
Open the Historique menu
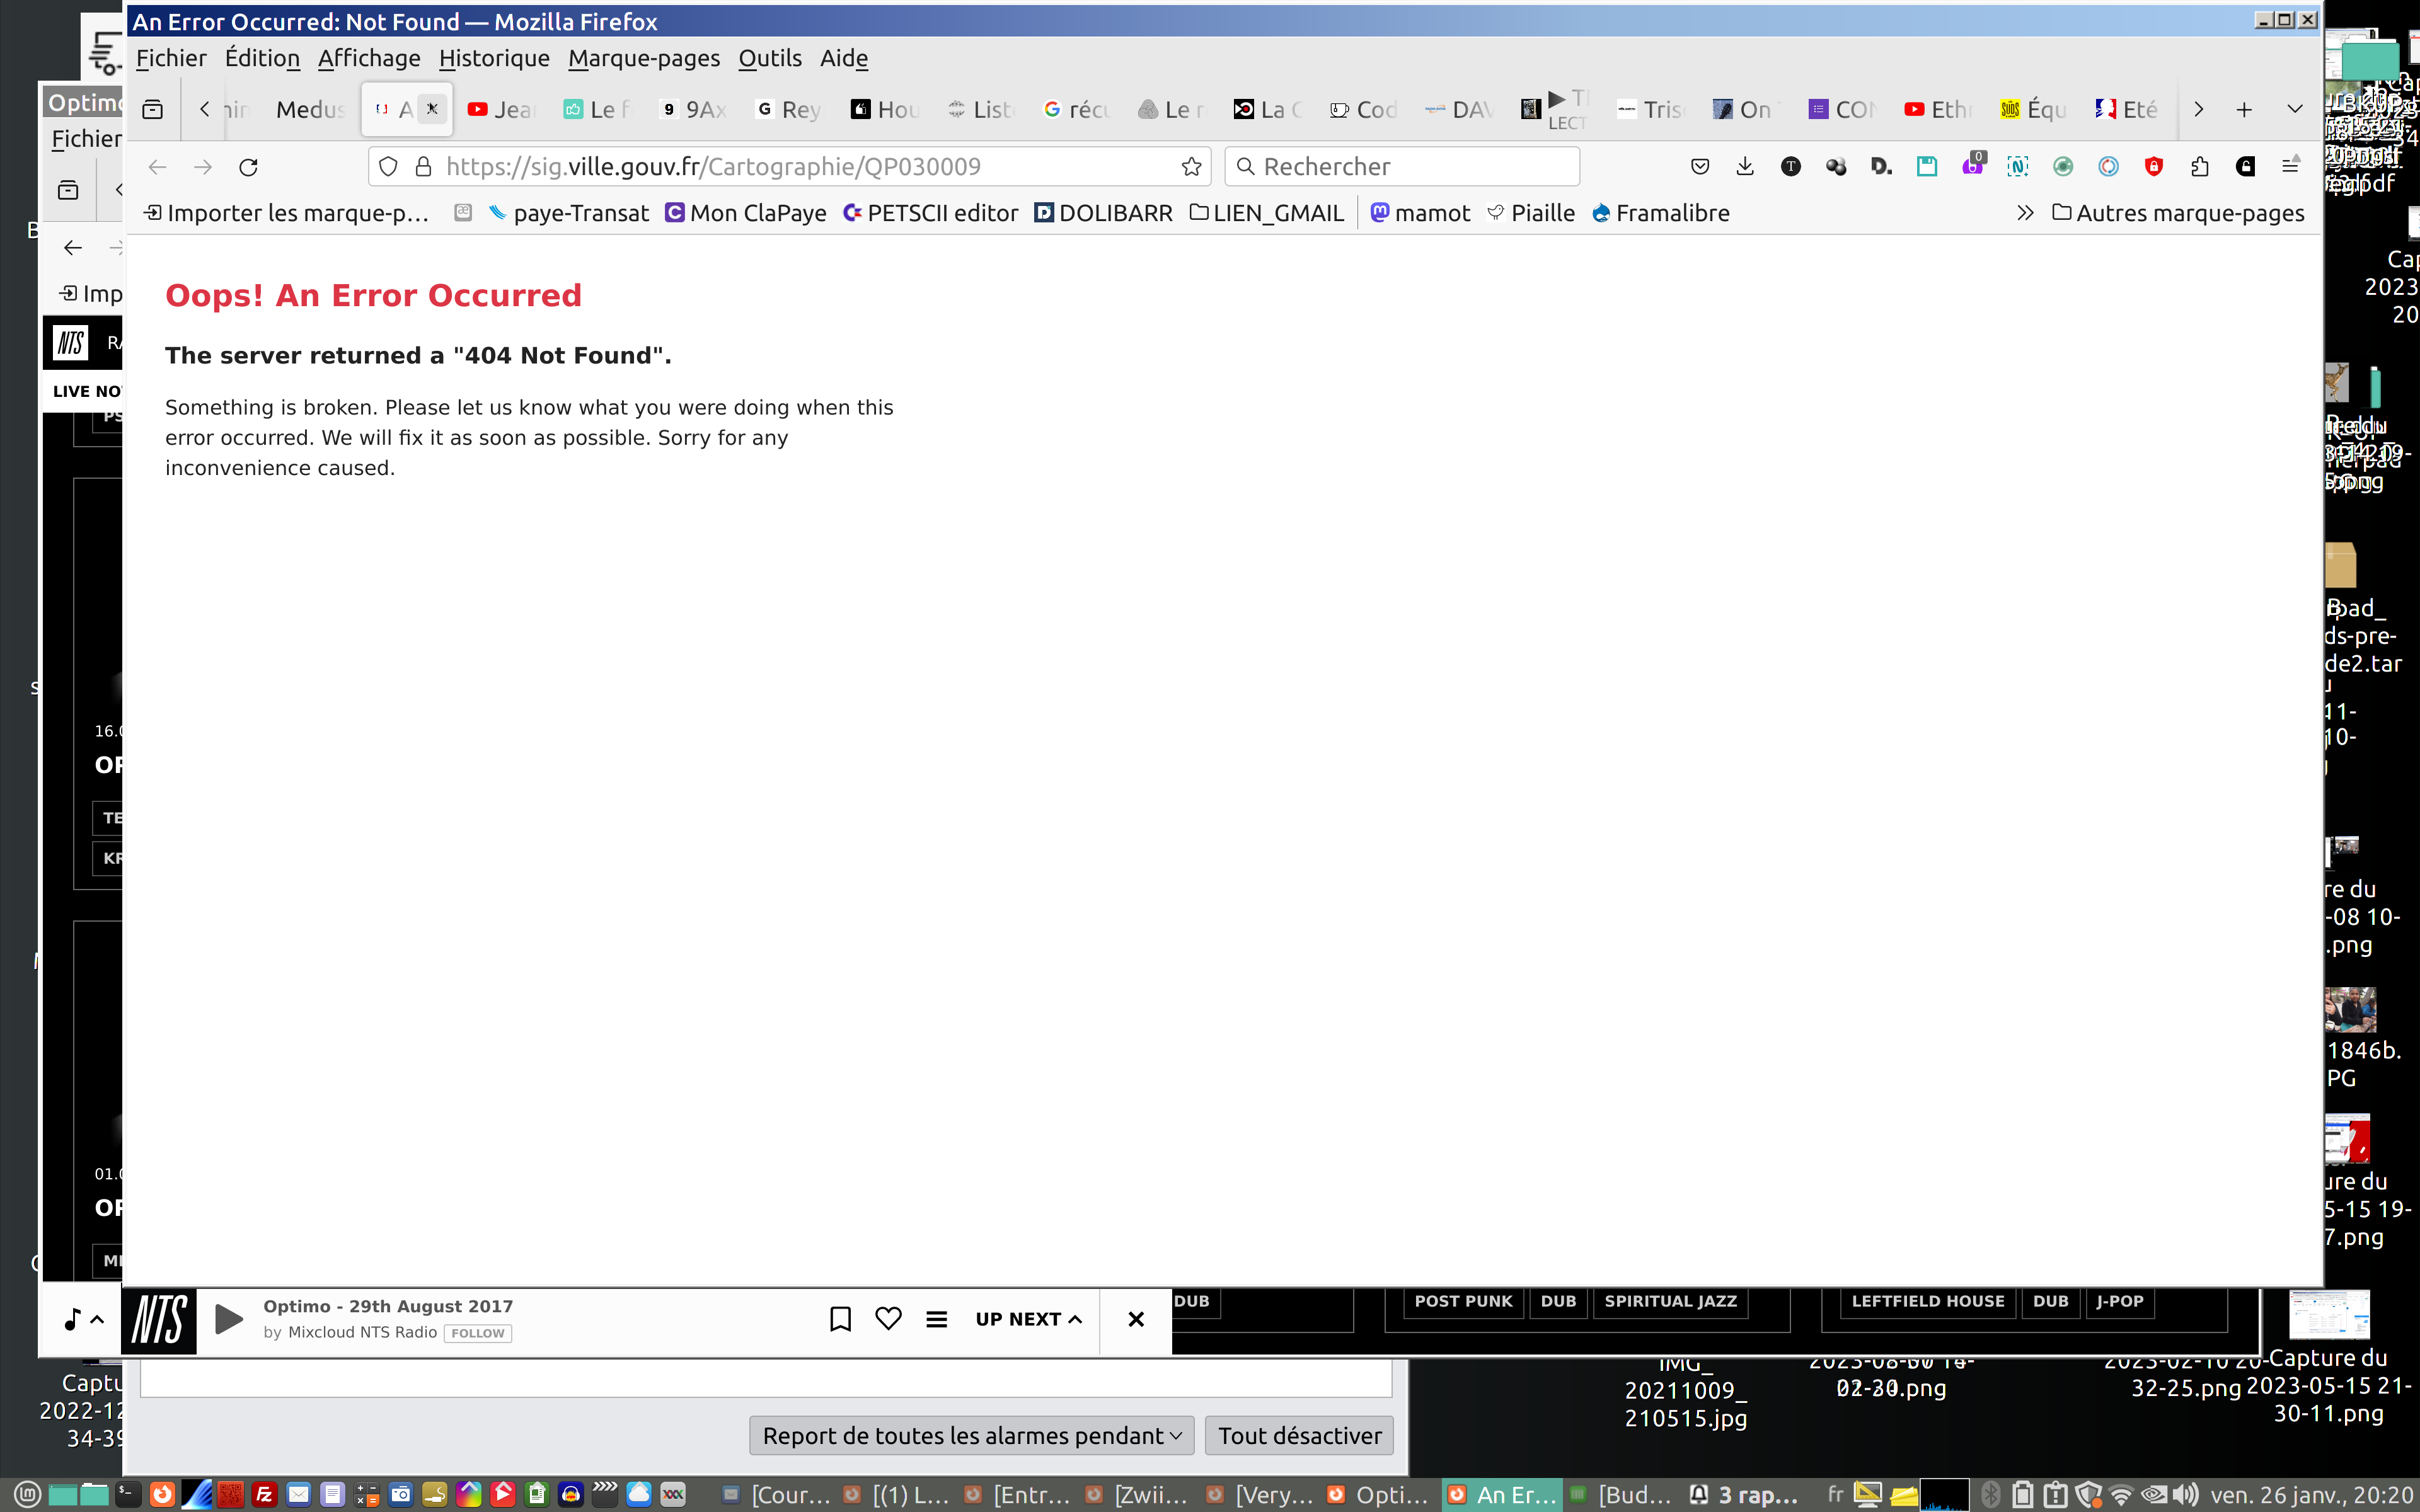pyautogui.click(x=494, y=58)
